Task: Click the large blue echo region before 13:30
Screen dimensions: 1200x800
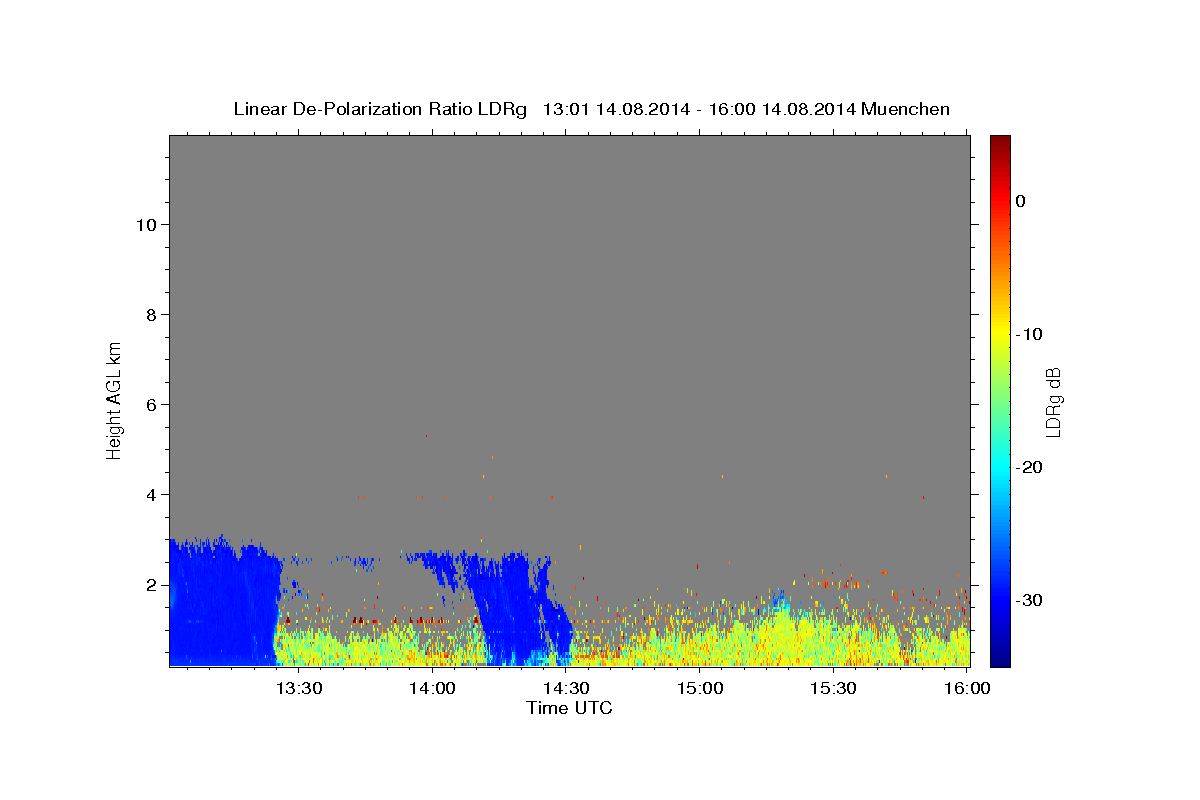Action: click(x=225, y=605)
